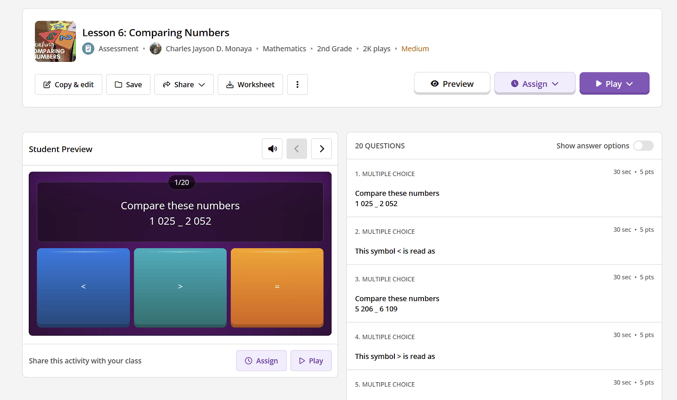Open question 2 'This symbol < is read as'

504,241
